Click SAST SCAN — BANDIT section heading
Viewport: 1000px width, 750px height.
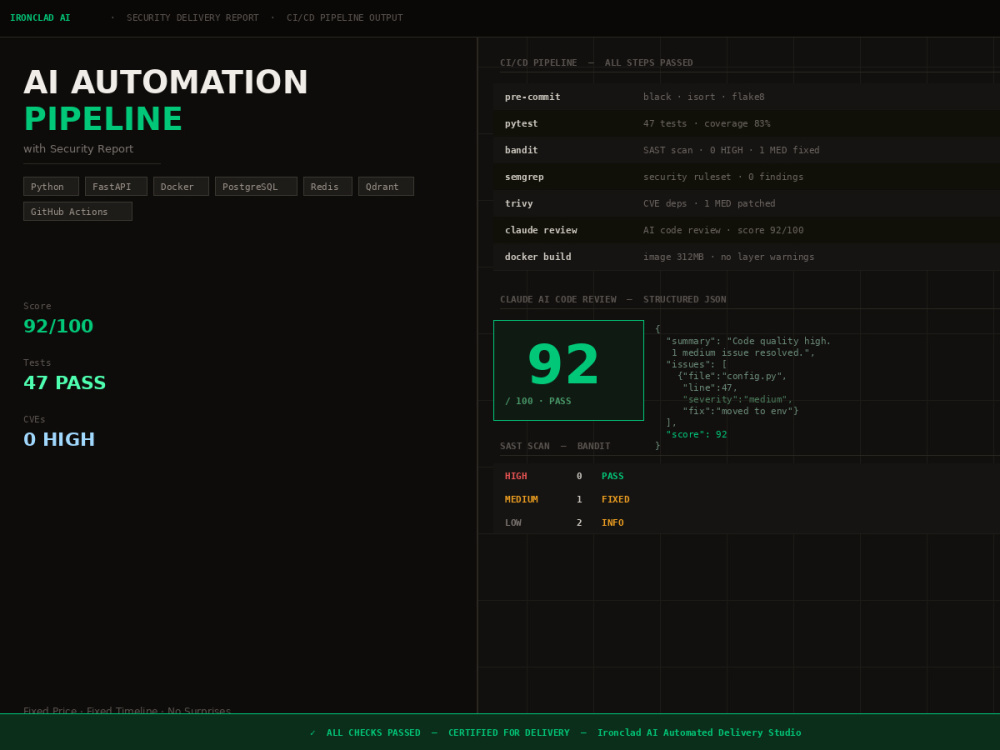pos(555,446)
